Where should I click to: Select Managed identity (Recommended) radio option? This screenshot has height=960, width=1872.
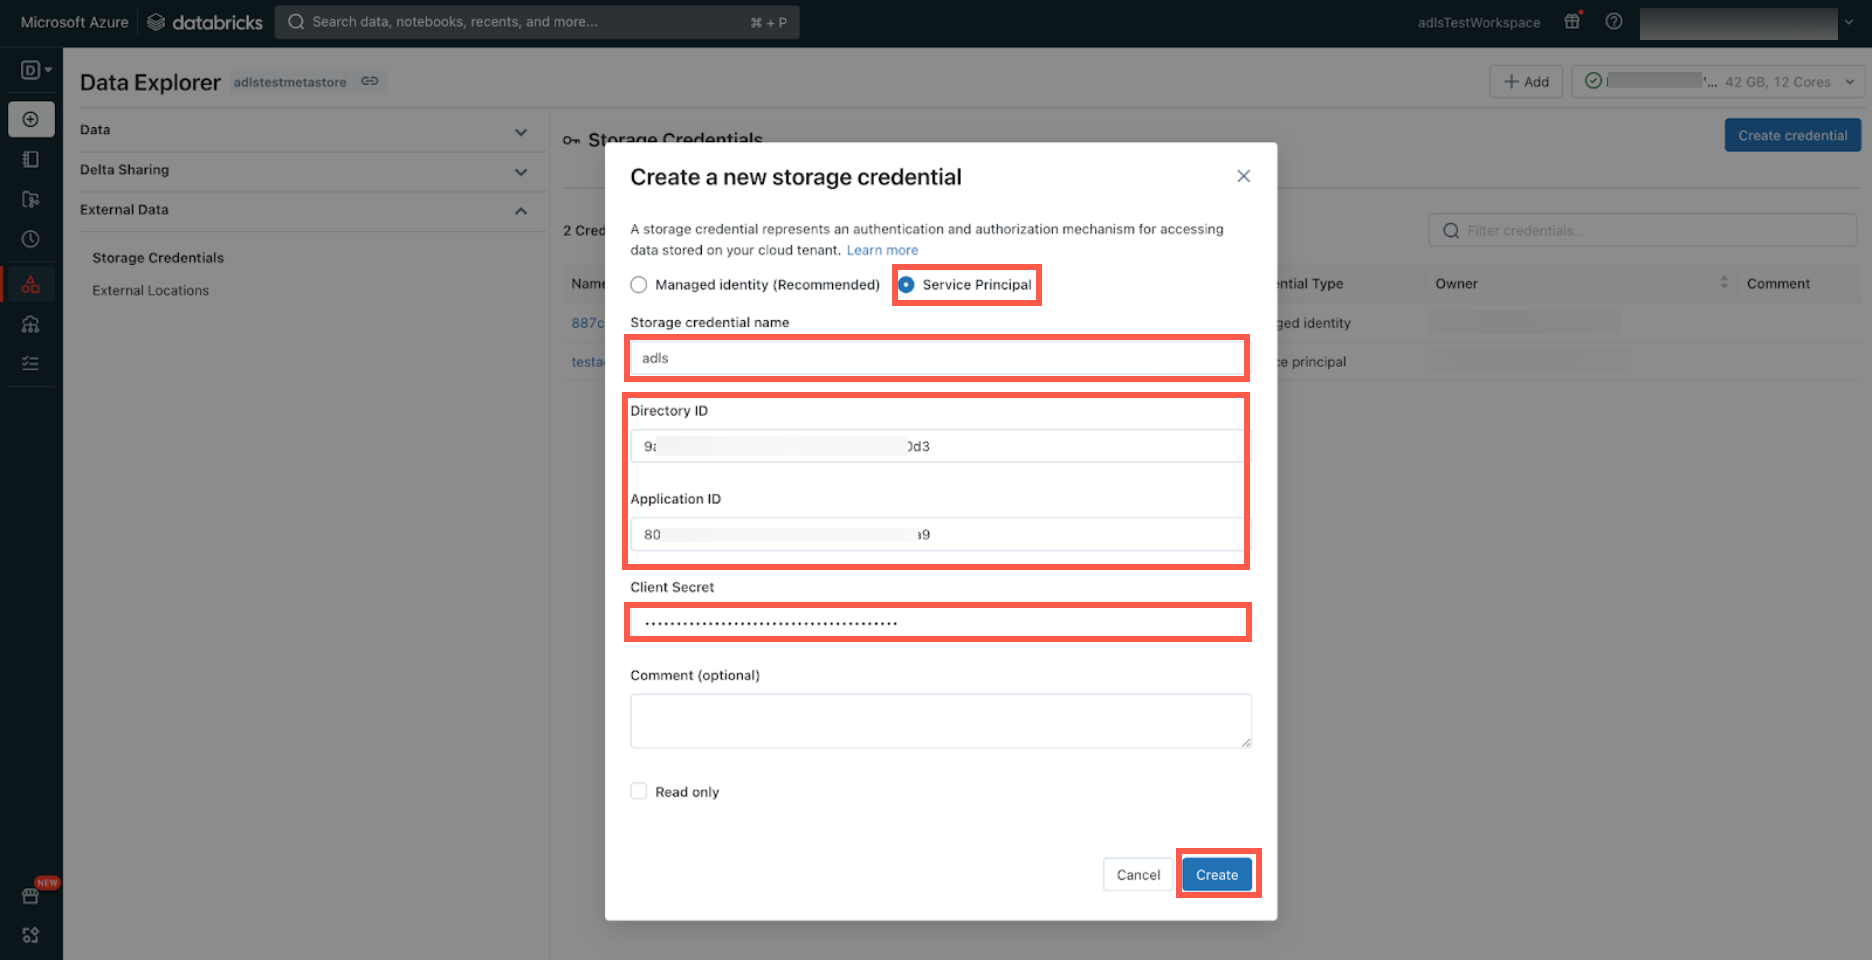tap(639, 285)
